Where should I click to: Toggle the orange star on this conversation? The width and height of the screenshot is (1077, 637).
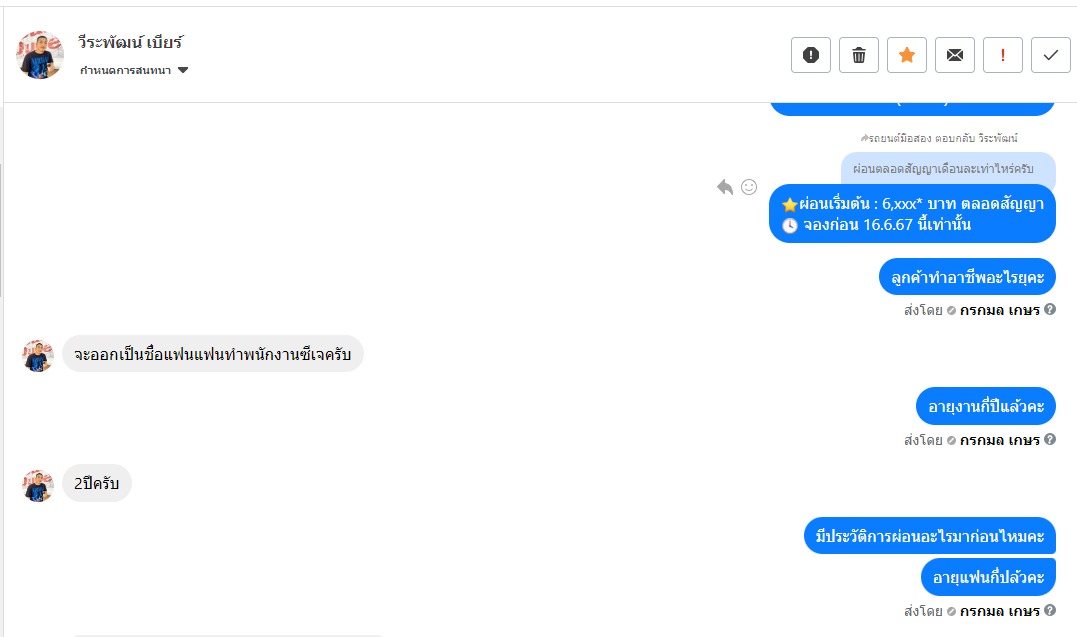click(907, 55)
